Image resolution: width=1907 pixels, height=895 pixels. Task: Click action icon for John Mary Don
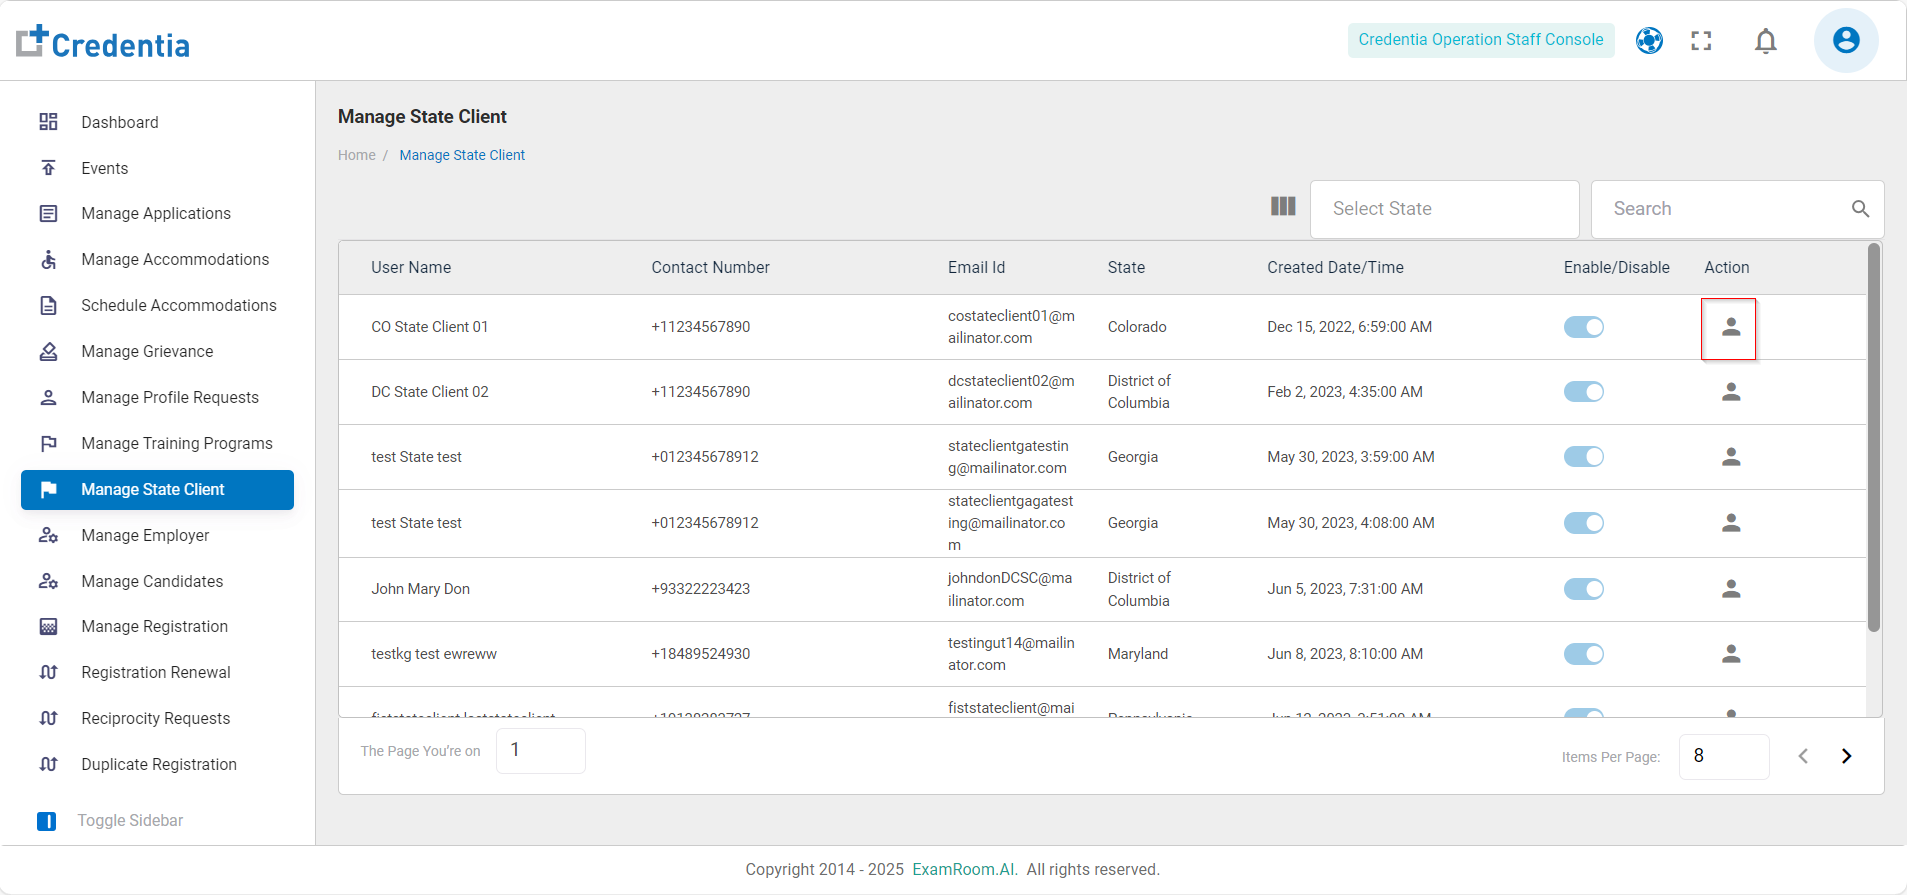pos(1731,589)
